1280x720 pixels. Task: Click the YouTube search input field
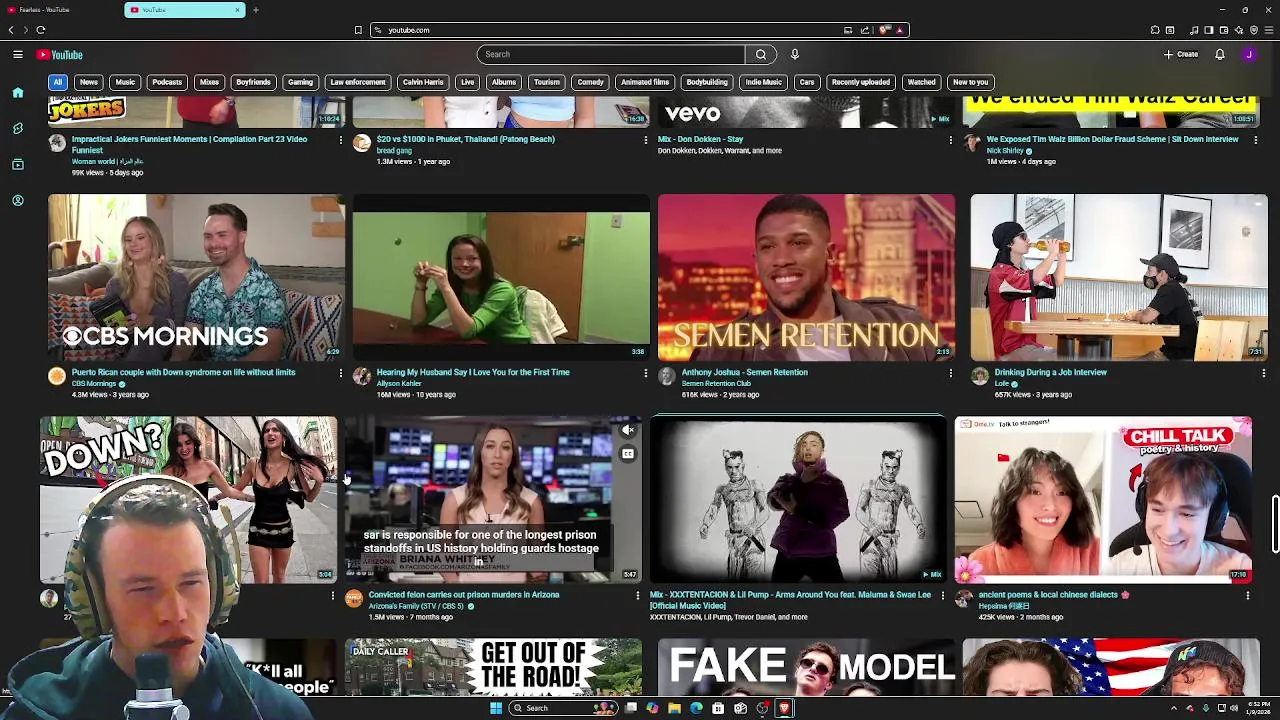[x=611, y=54]
